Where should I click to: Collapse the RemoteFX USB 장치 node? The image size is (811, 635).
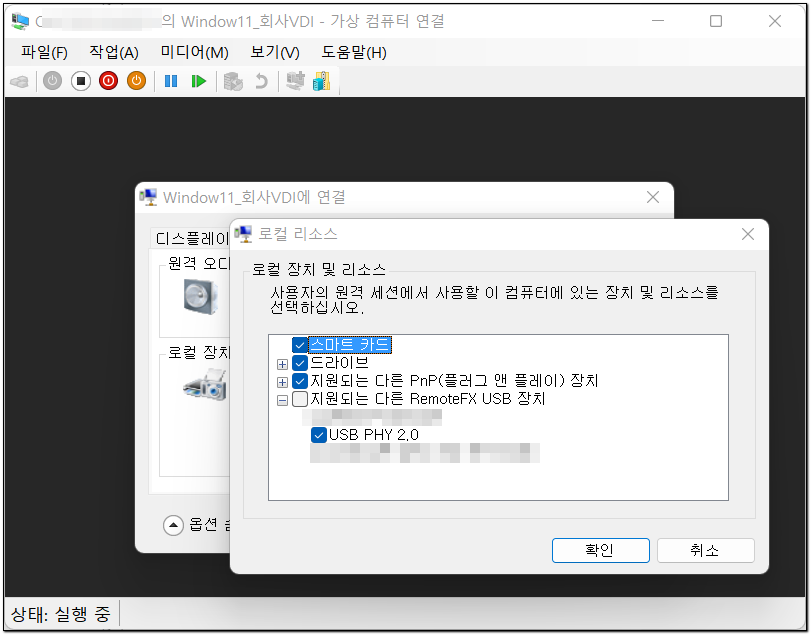(282, 401)
